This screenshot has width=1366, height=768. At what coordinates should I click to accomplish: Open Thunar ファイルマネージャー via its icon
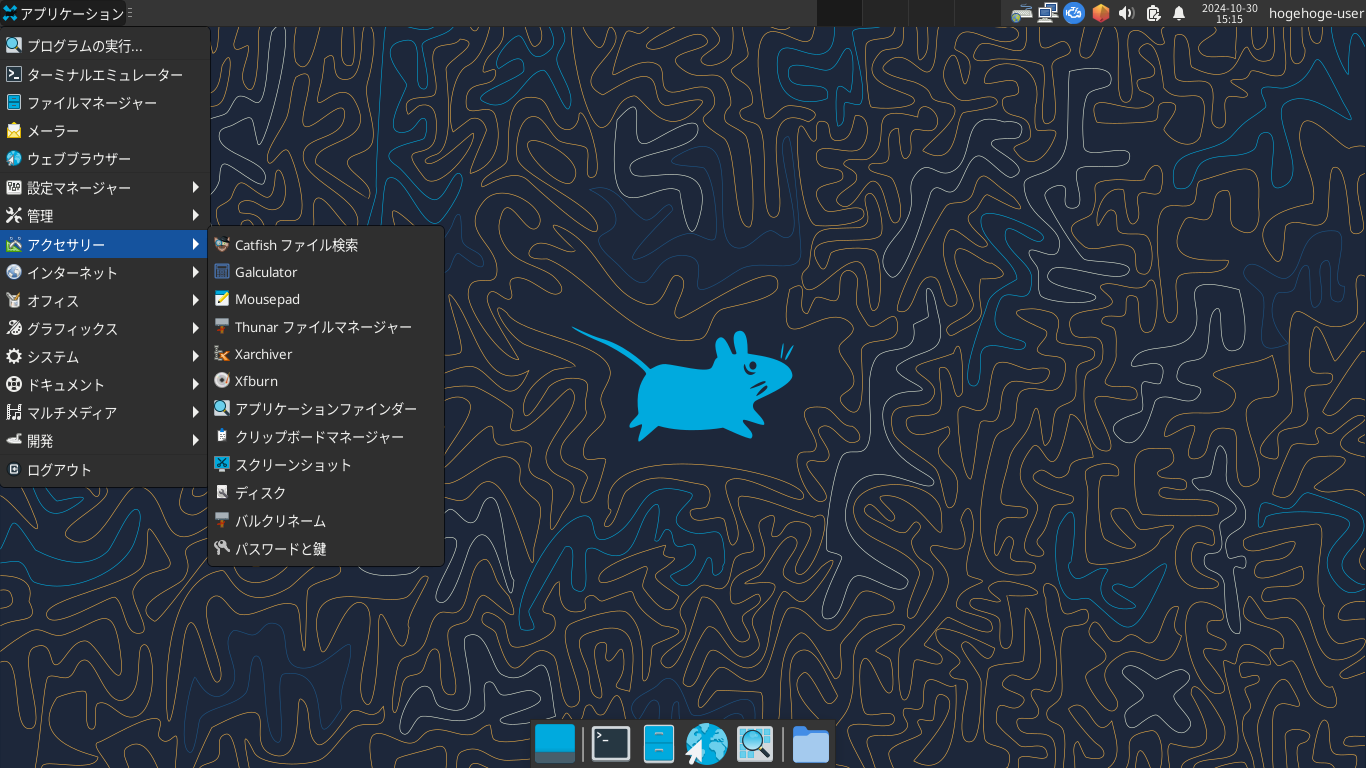pos(222,326)
